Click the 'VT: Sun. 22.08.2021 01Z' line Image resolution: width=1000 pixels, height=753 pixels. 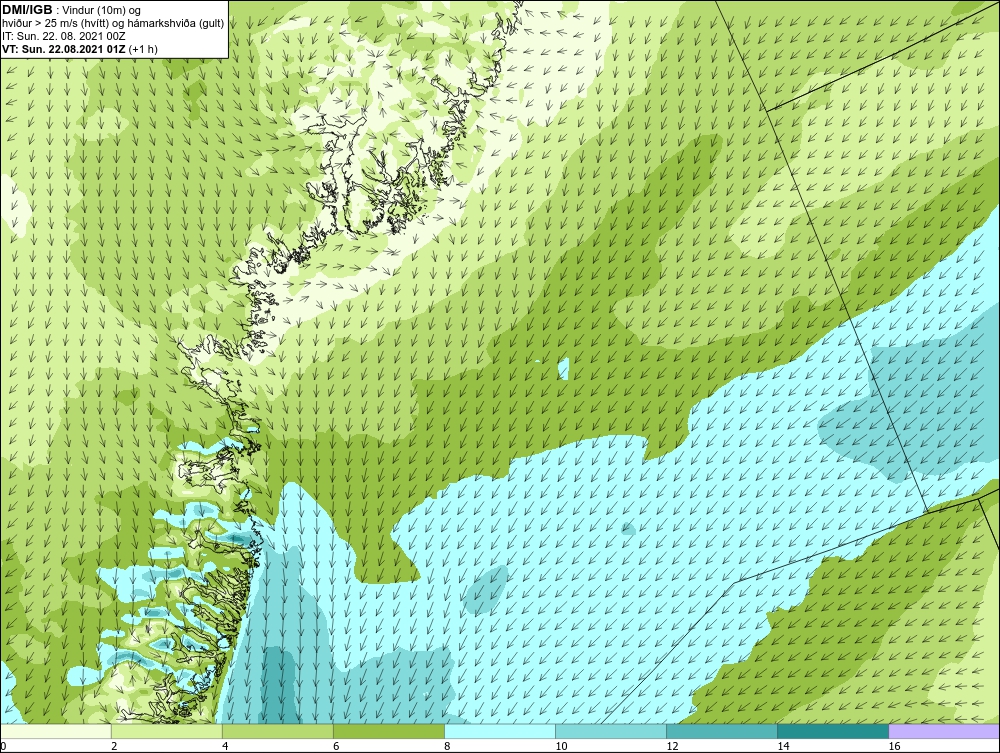pyautogui.click(x=80, y=48)
